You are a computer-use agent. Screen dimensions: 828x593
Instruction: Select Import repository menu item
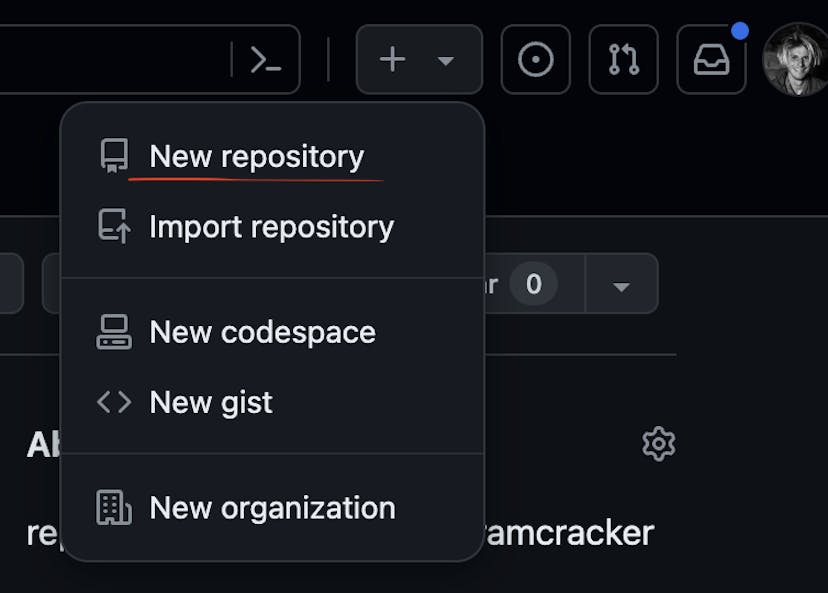pyautogui.click(x=271, y=227)
